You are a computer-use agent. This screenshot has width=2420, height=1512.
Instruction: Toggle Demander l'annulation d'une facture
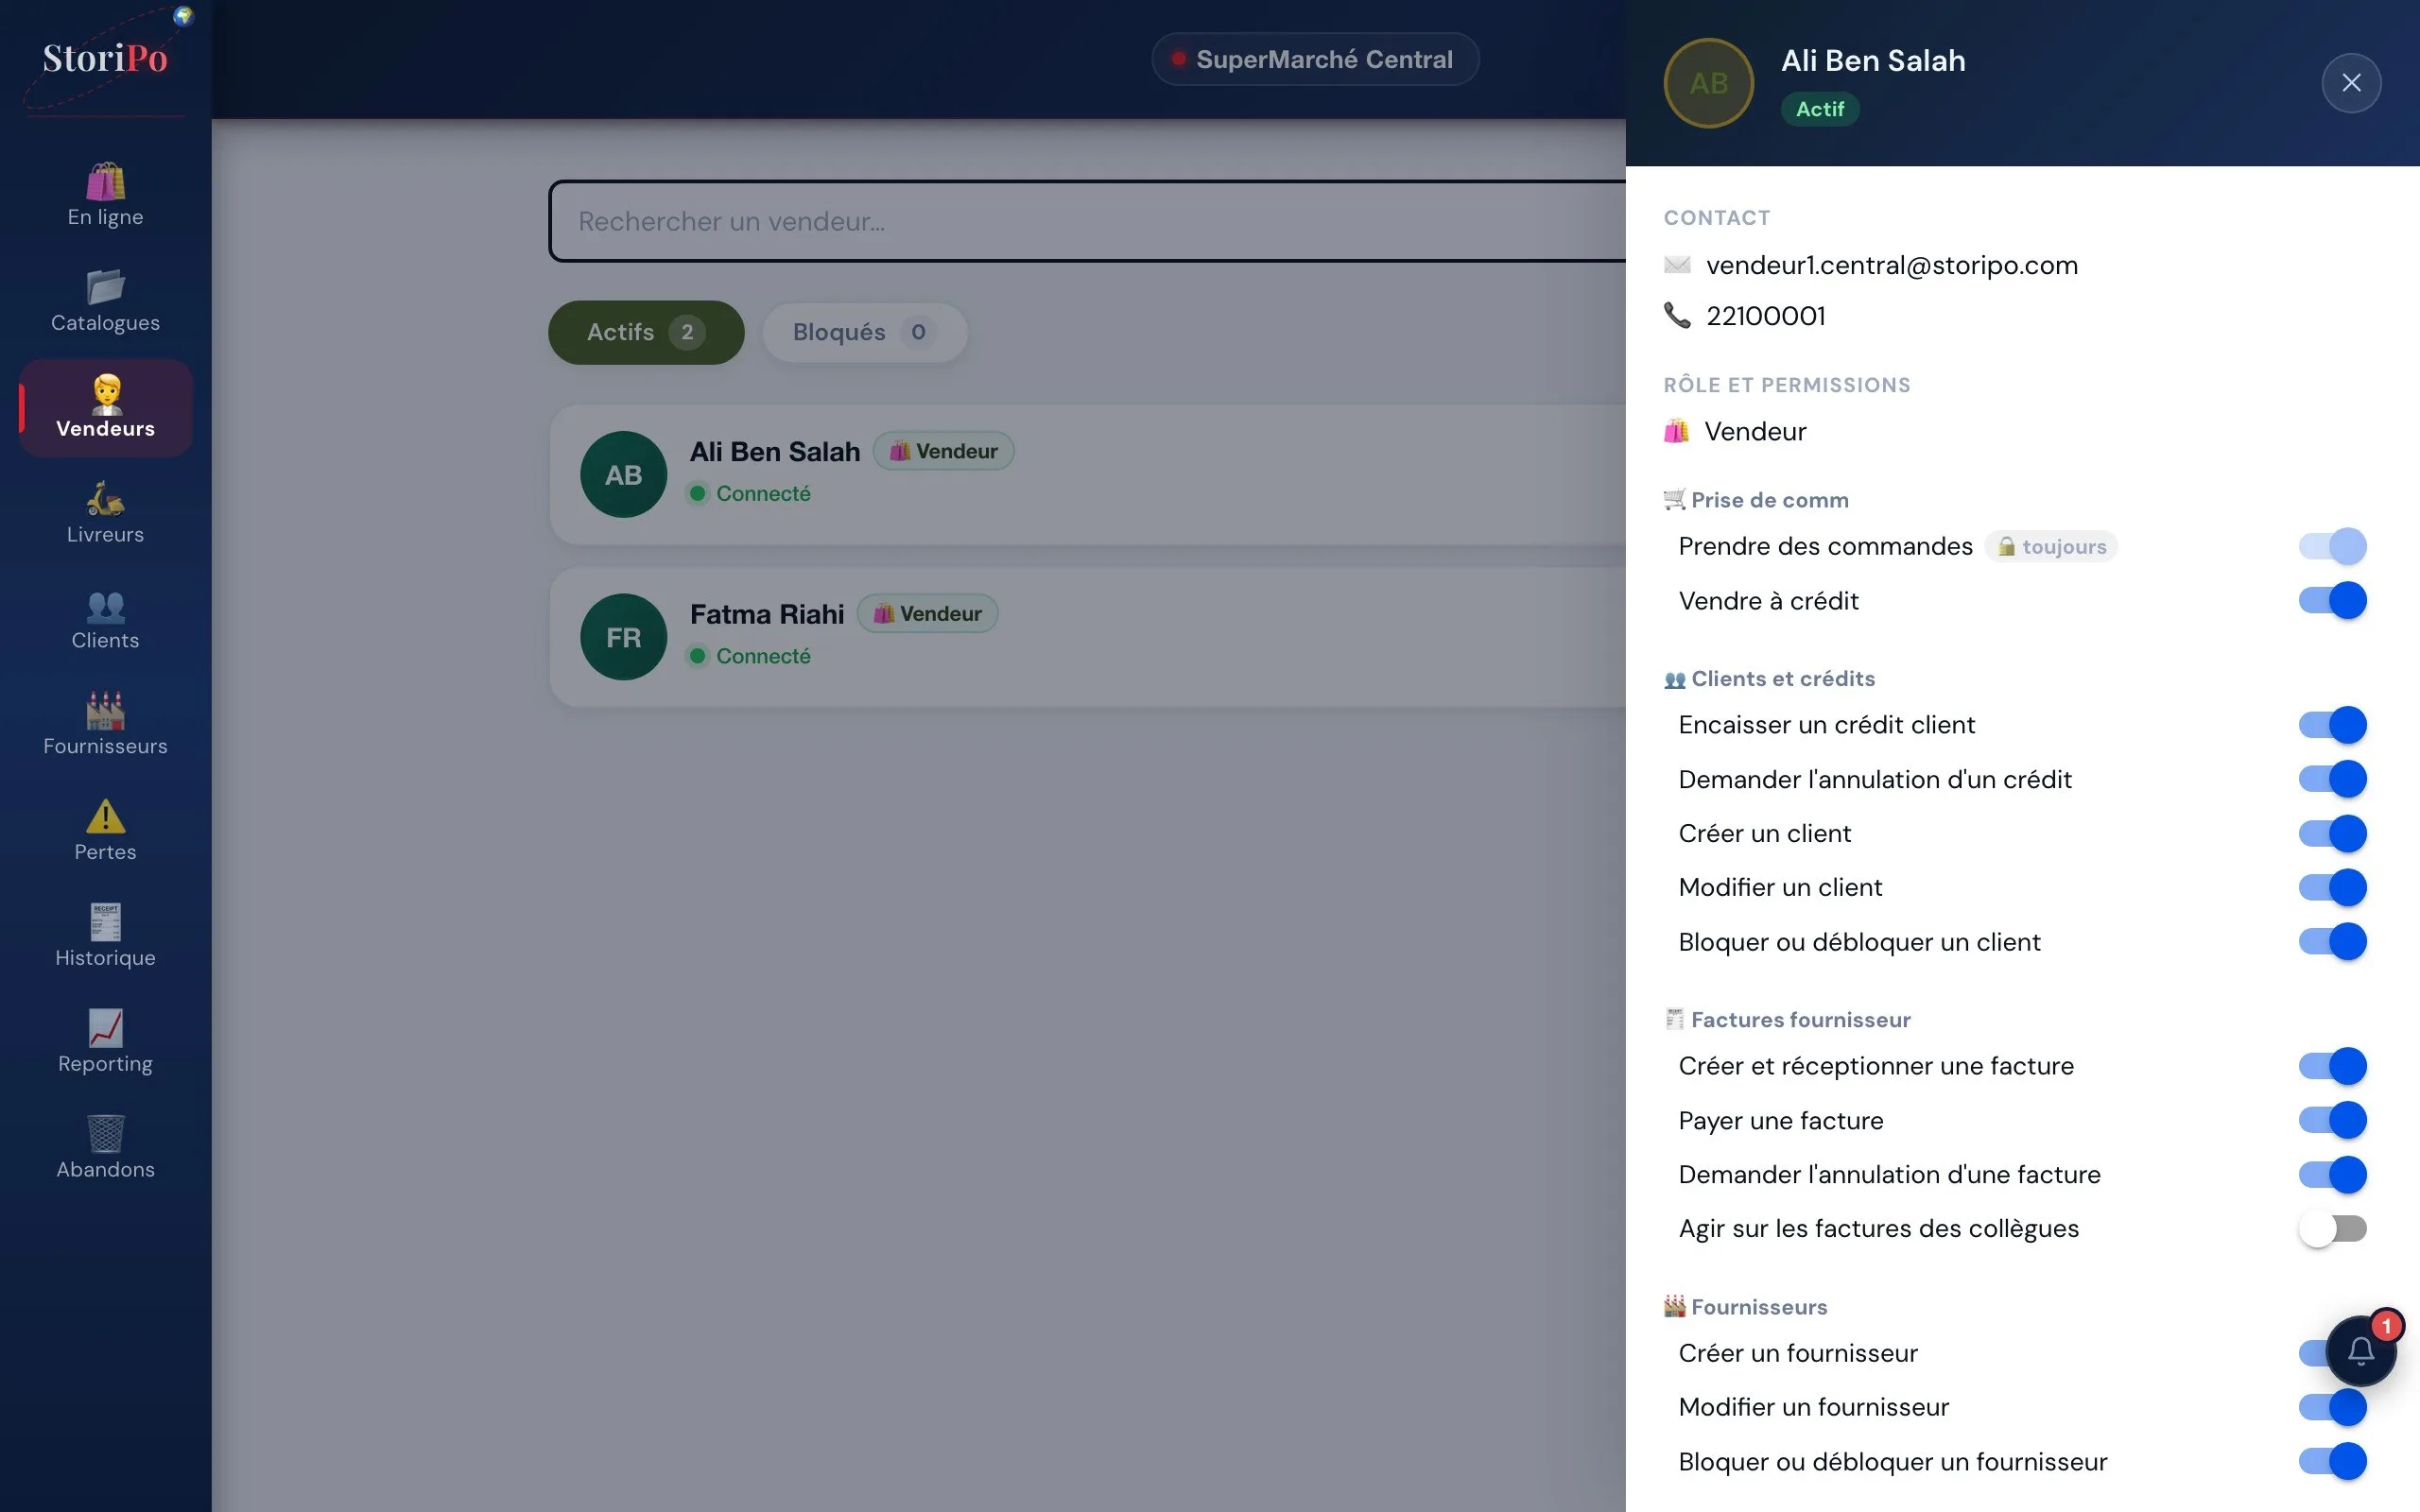[2332, 1174]
